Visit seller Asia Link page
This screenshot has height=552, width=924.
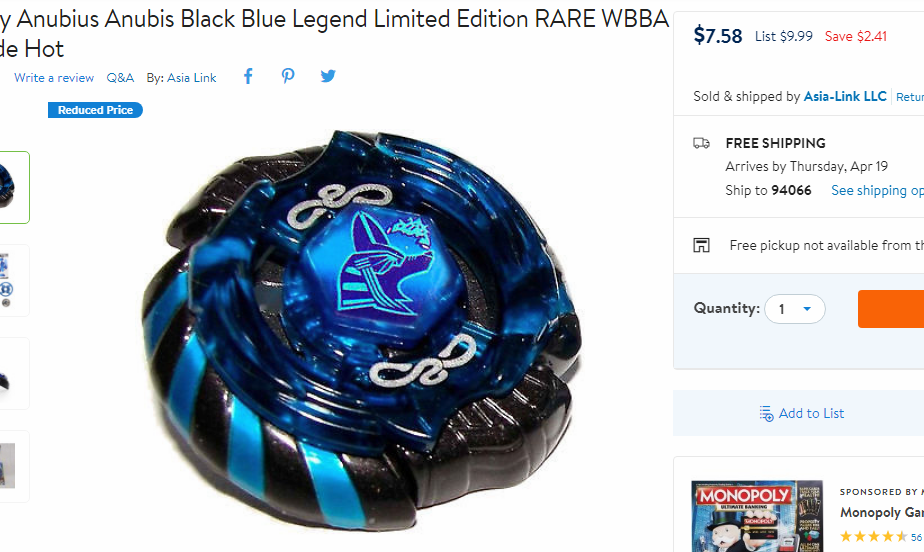click(192, 78)
